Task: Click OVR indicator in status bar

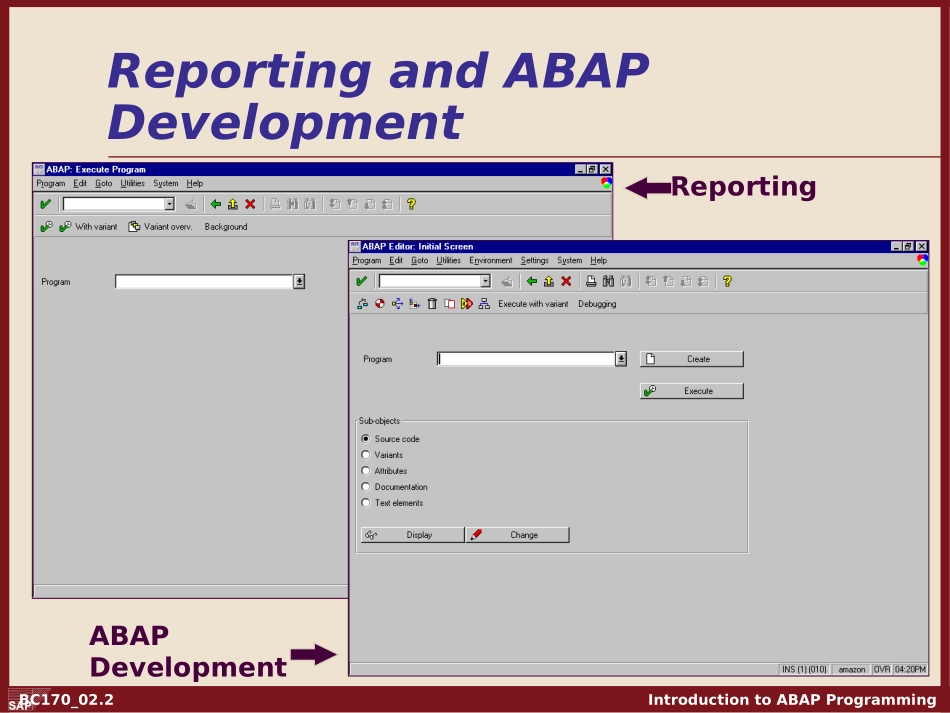Action: pos(882,669)
